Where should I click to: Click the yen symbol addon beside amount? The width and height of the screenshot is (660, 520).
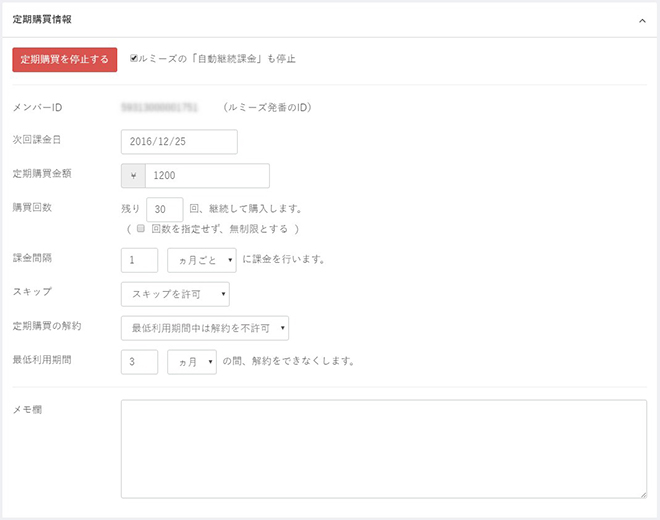pyautogui.click(x=133, y=176)
